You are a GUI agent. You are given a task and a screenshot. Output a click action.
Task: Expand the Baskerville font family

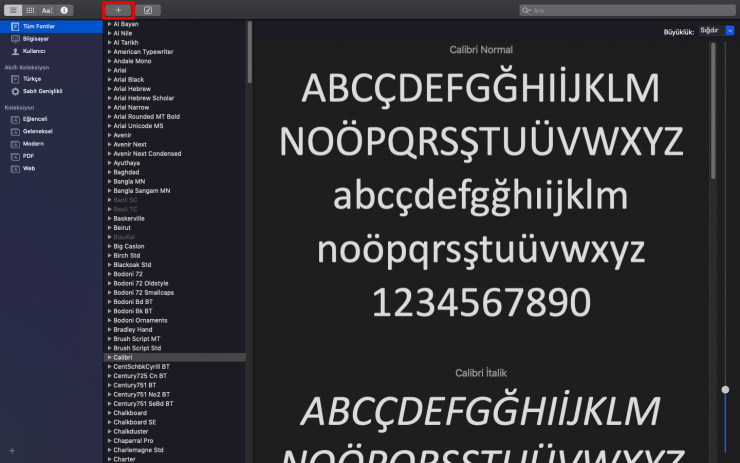[x=109, y=218]
